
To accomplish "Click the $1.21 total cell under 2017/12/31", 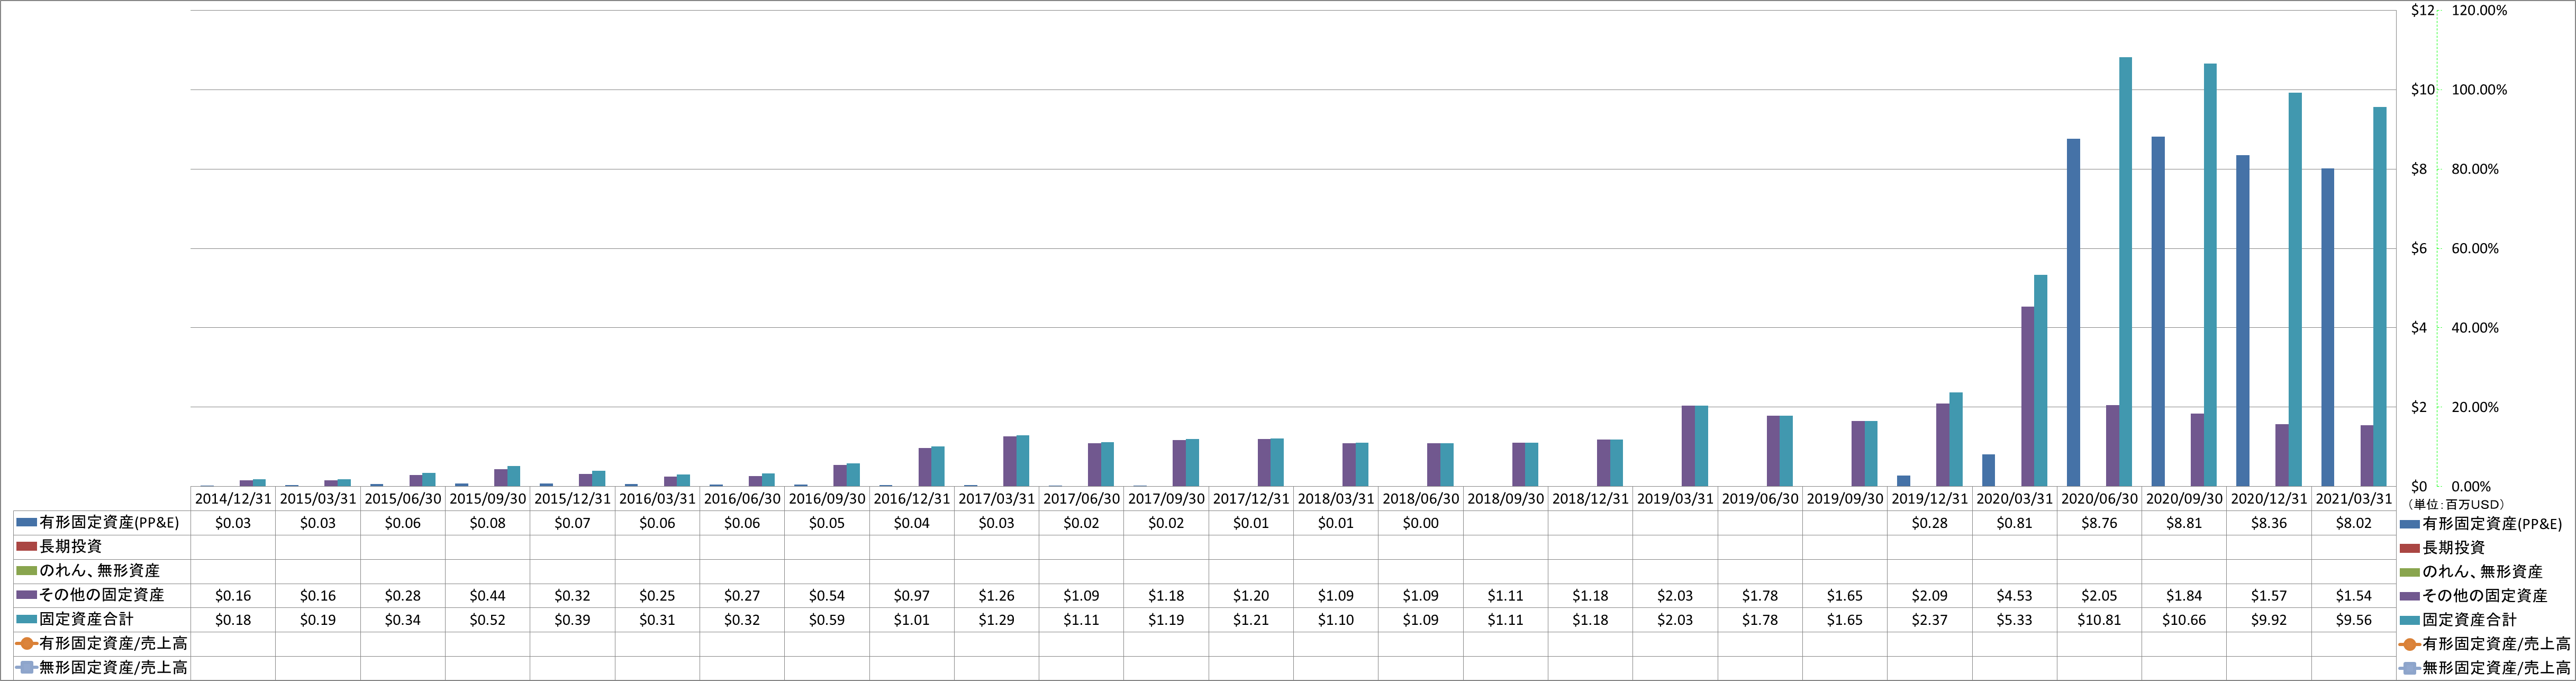I will point(1250,620).
